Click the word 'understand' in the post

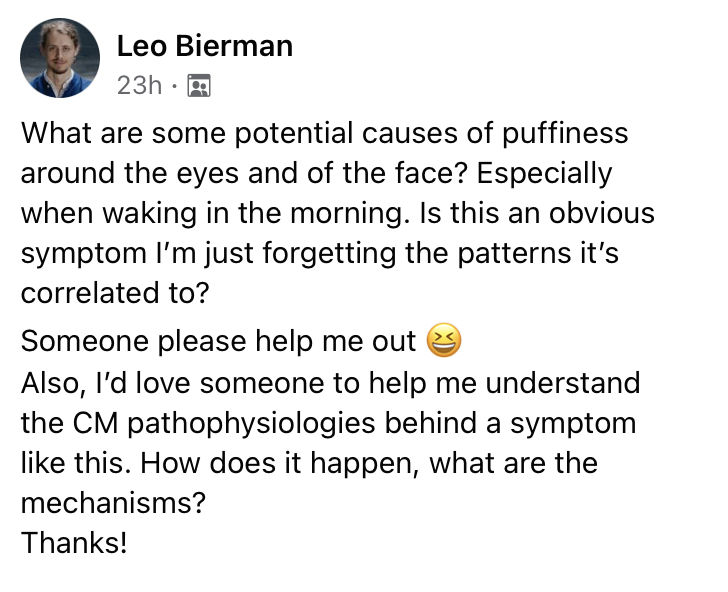(563, 384)
